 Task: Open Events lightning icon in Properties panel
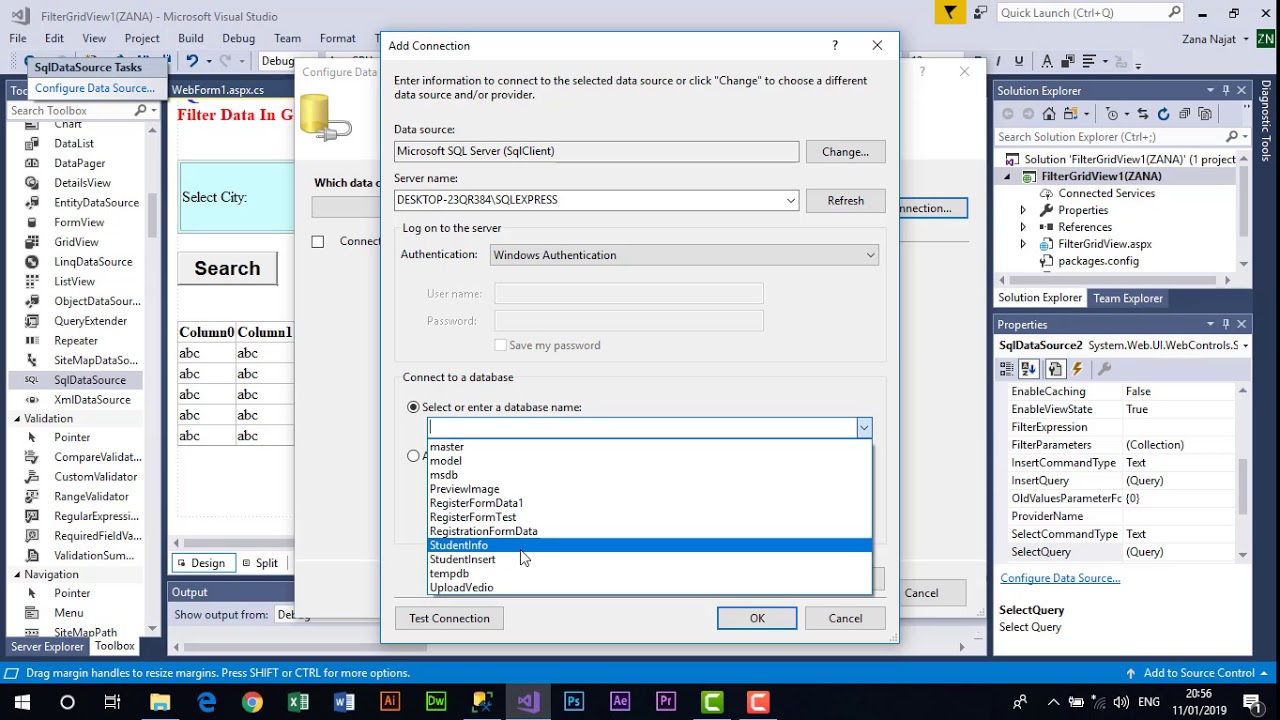[x=1077, y=369]
